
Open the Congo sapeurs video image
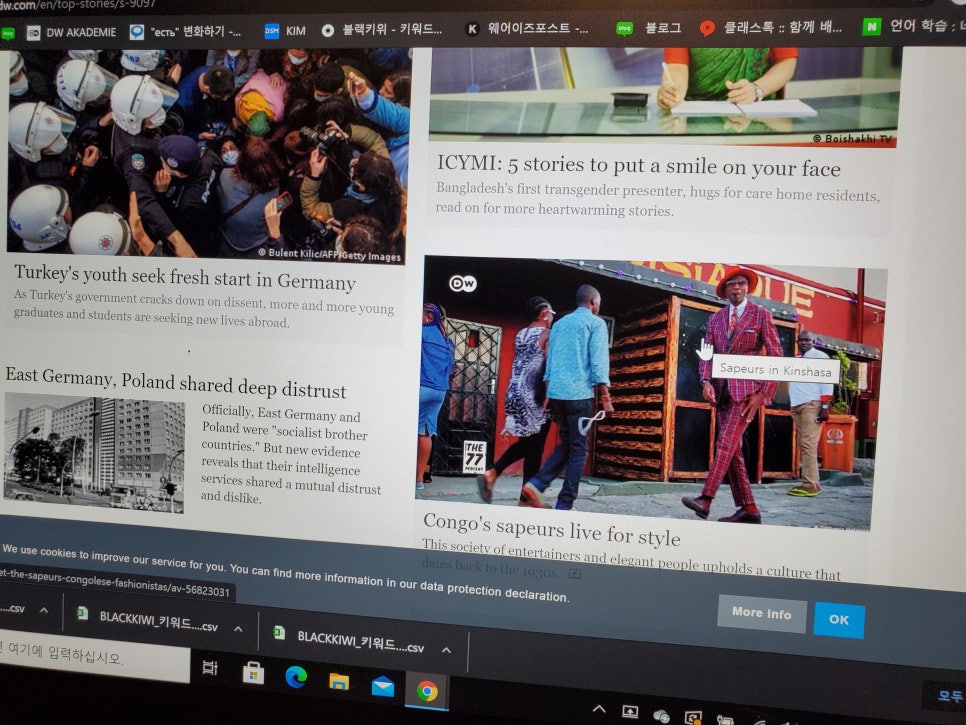point(650,392)
